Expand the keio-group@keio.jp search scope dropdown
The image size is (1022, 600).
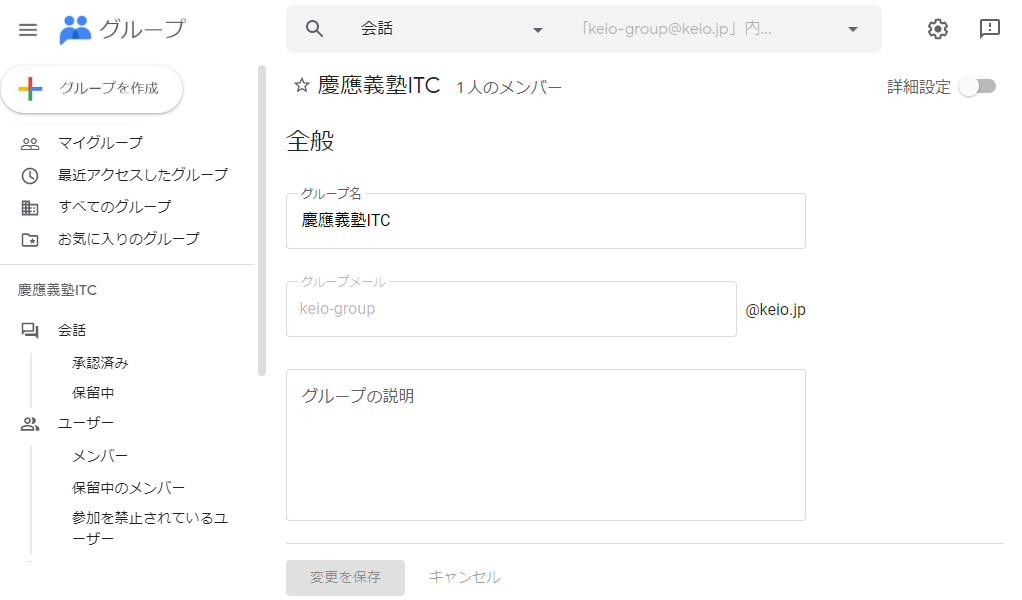(852, 29)
